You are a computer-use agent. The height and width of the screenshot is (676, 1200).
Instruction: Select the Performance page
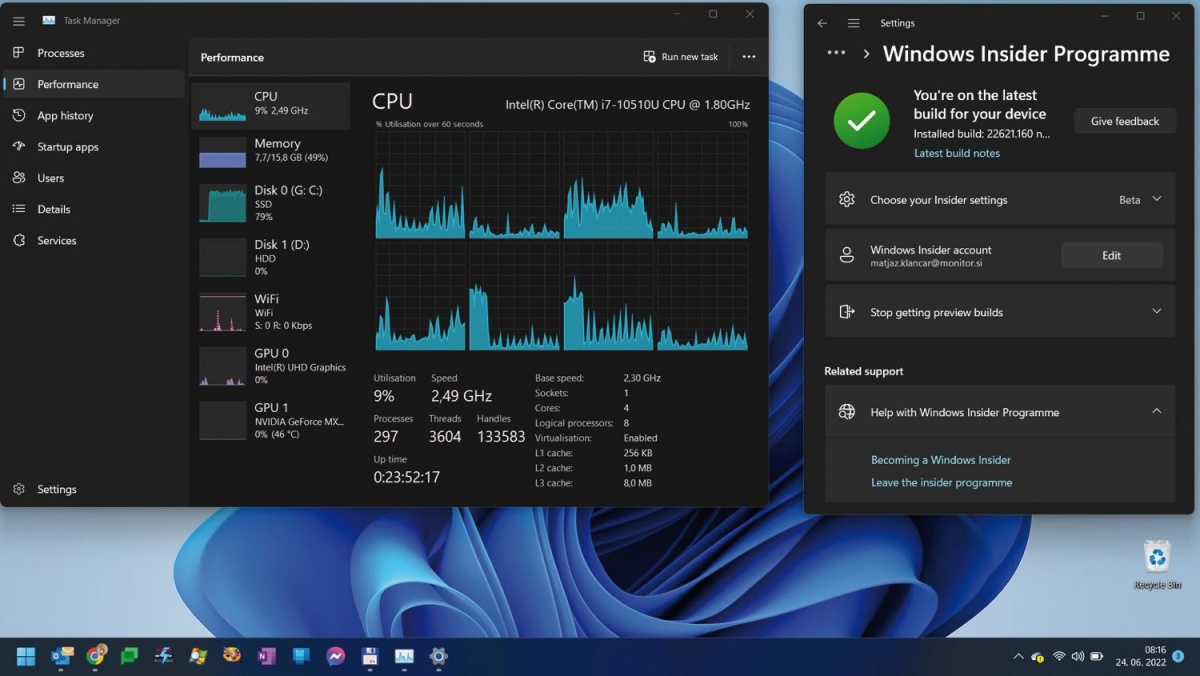[x=94, y=84]
